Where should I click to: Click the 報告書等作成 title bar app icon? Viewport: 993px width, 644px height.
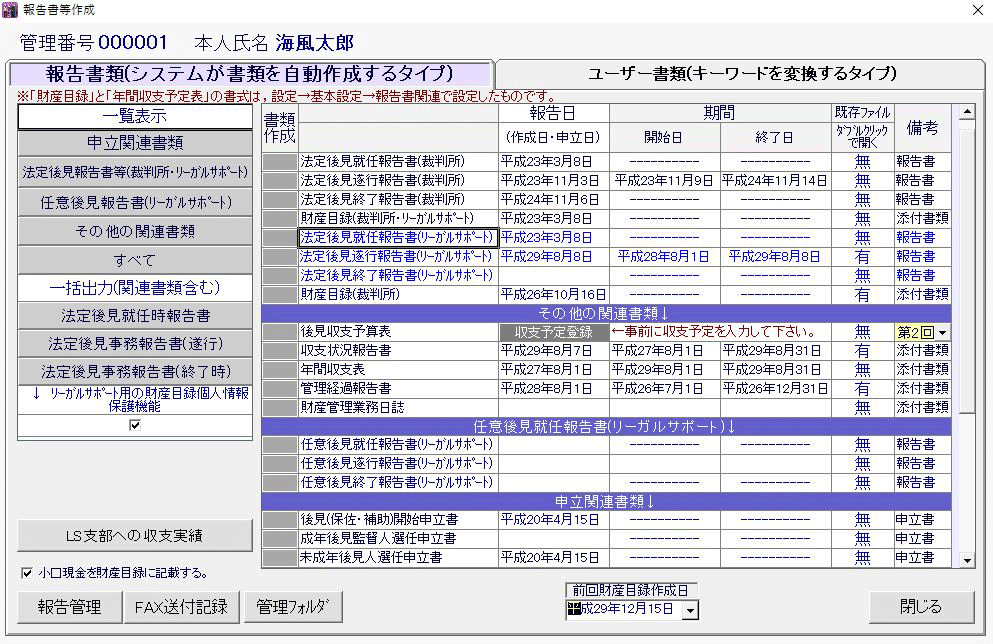[x=10, y=10]
